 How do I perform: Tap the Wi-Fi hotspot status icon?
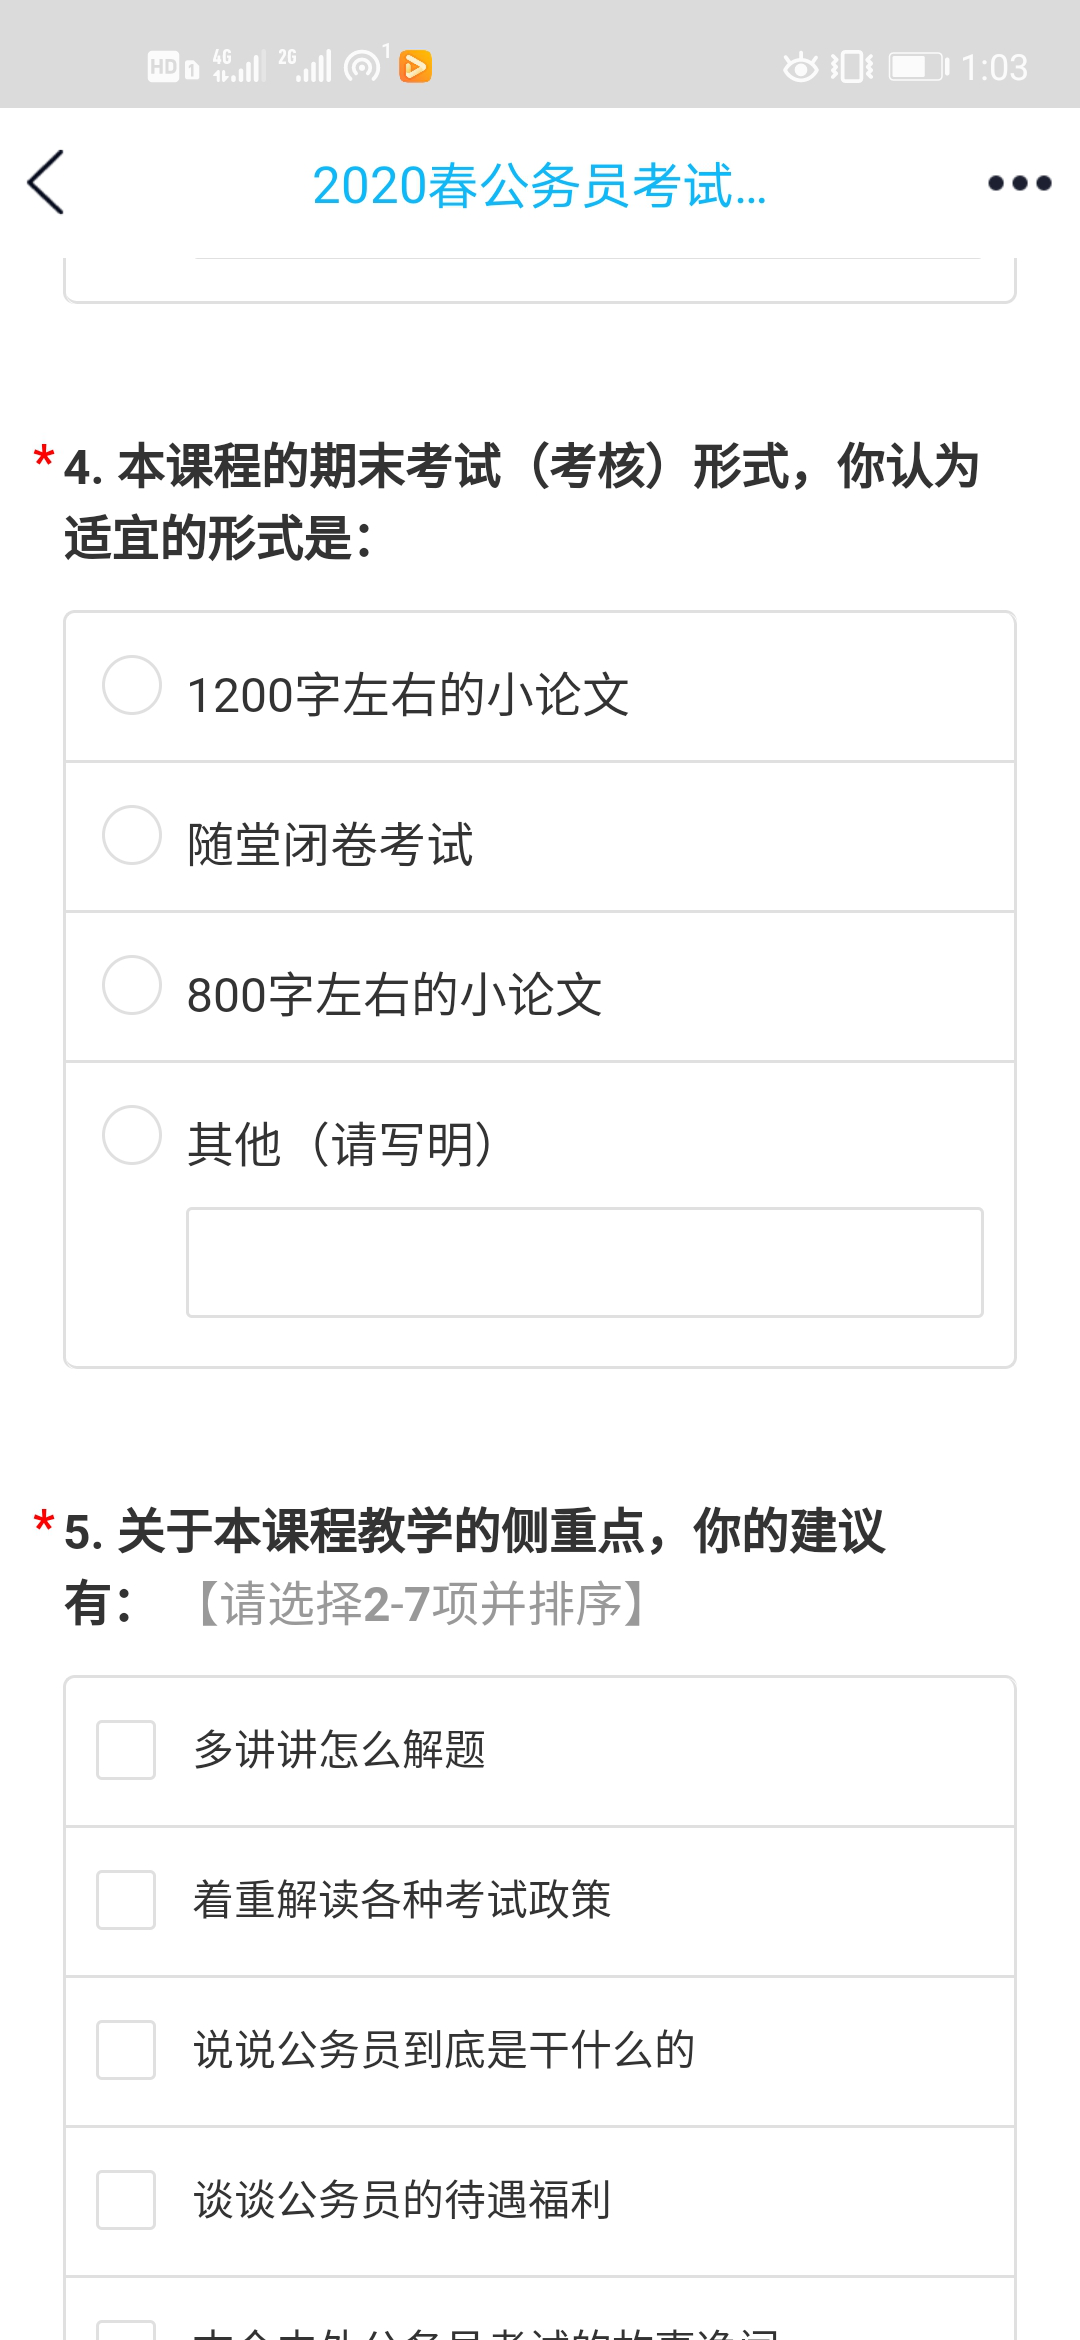tap(365, 65)
